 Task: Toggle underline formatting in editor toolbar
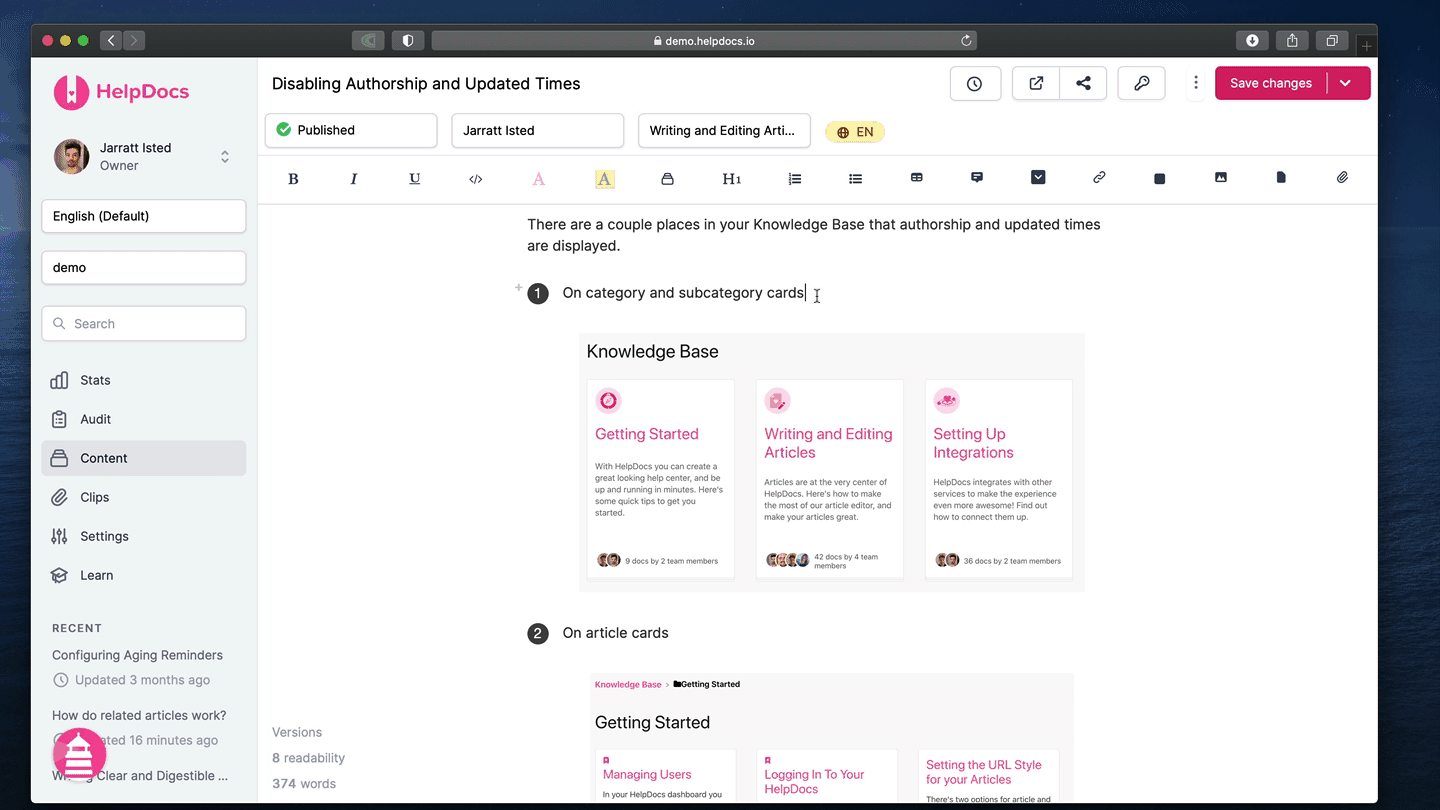(x=414, y=179)
